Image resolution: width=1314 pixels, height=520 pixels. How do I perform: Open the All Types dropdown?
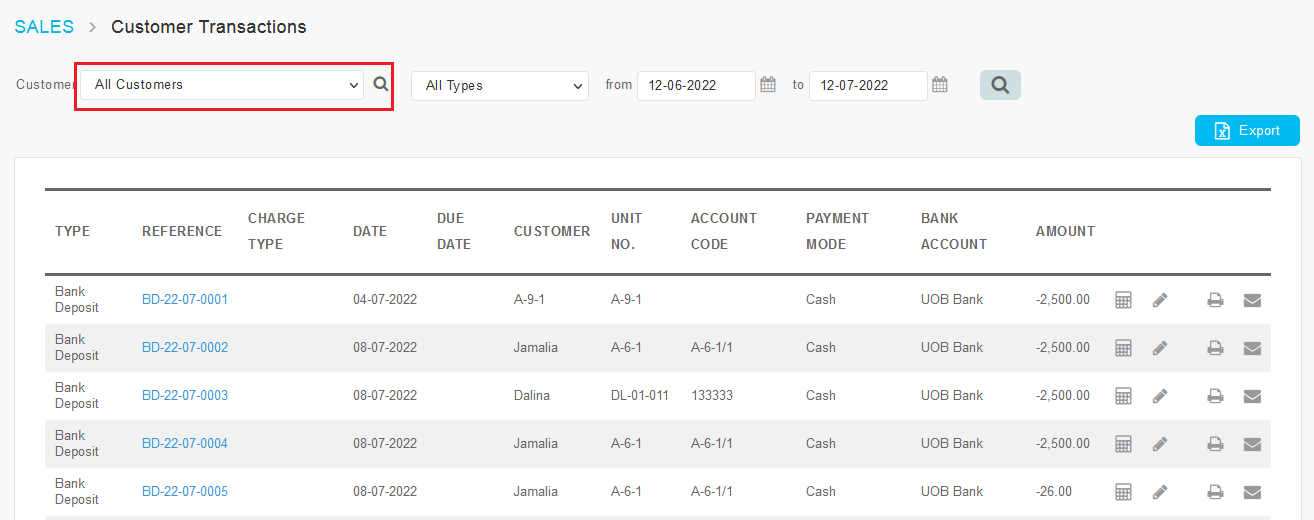coord(500,86)
